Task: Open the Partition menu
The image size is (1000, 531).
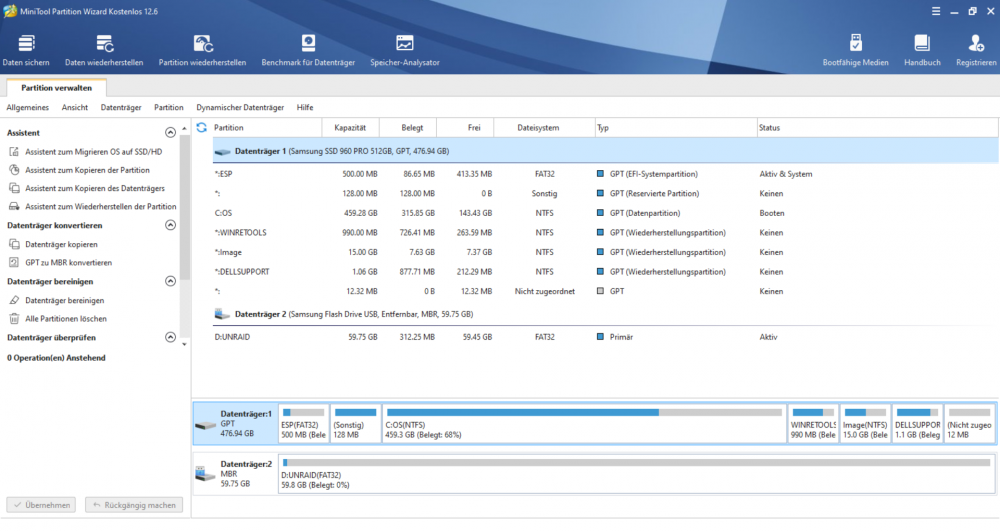Action: (168, 108)
